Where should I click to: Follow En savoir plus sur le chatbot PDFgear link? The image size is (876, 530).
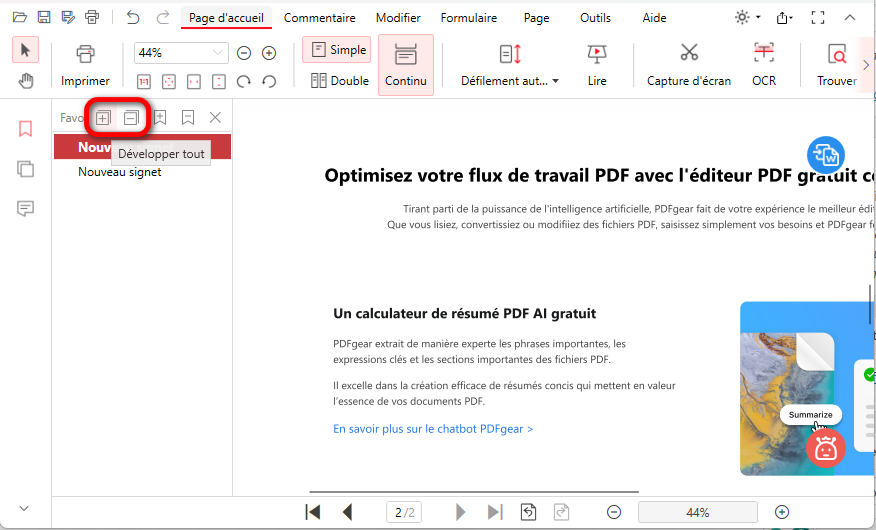point(433,429)
